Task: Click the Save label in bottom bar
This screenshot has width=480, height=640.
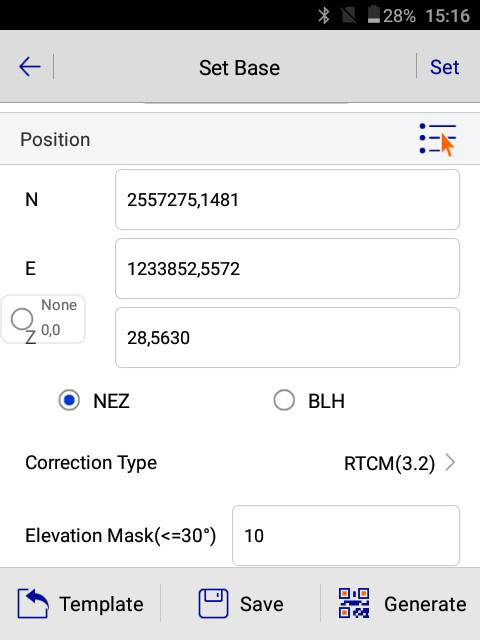Action: point(262,604)
